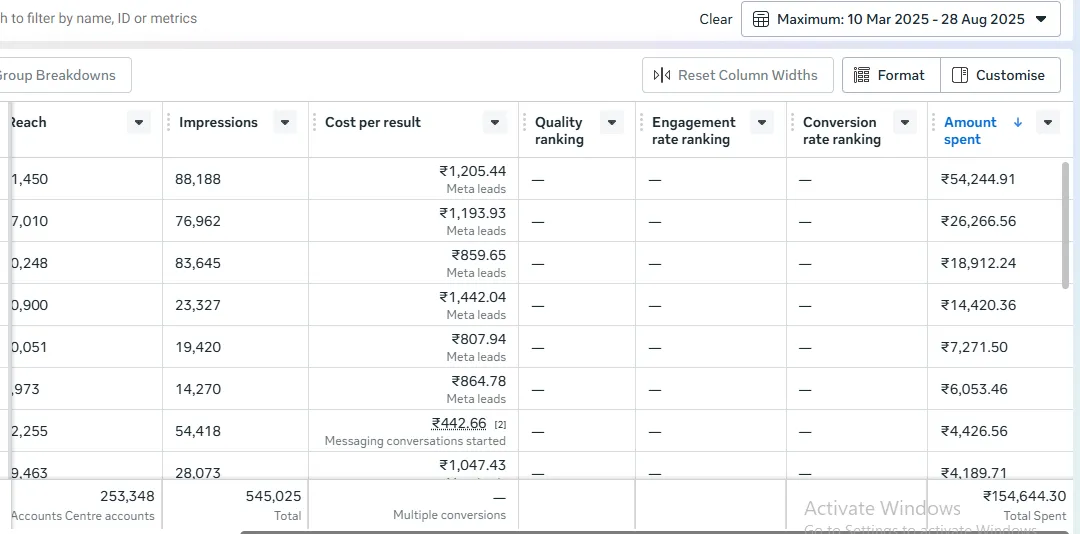
Task: Click the Format table icon
Action: tap(861, 75)
